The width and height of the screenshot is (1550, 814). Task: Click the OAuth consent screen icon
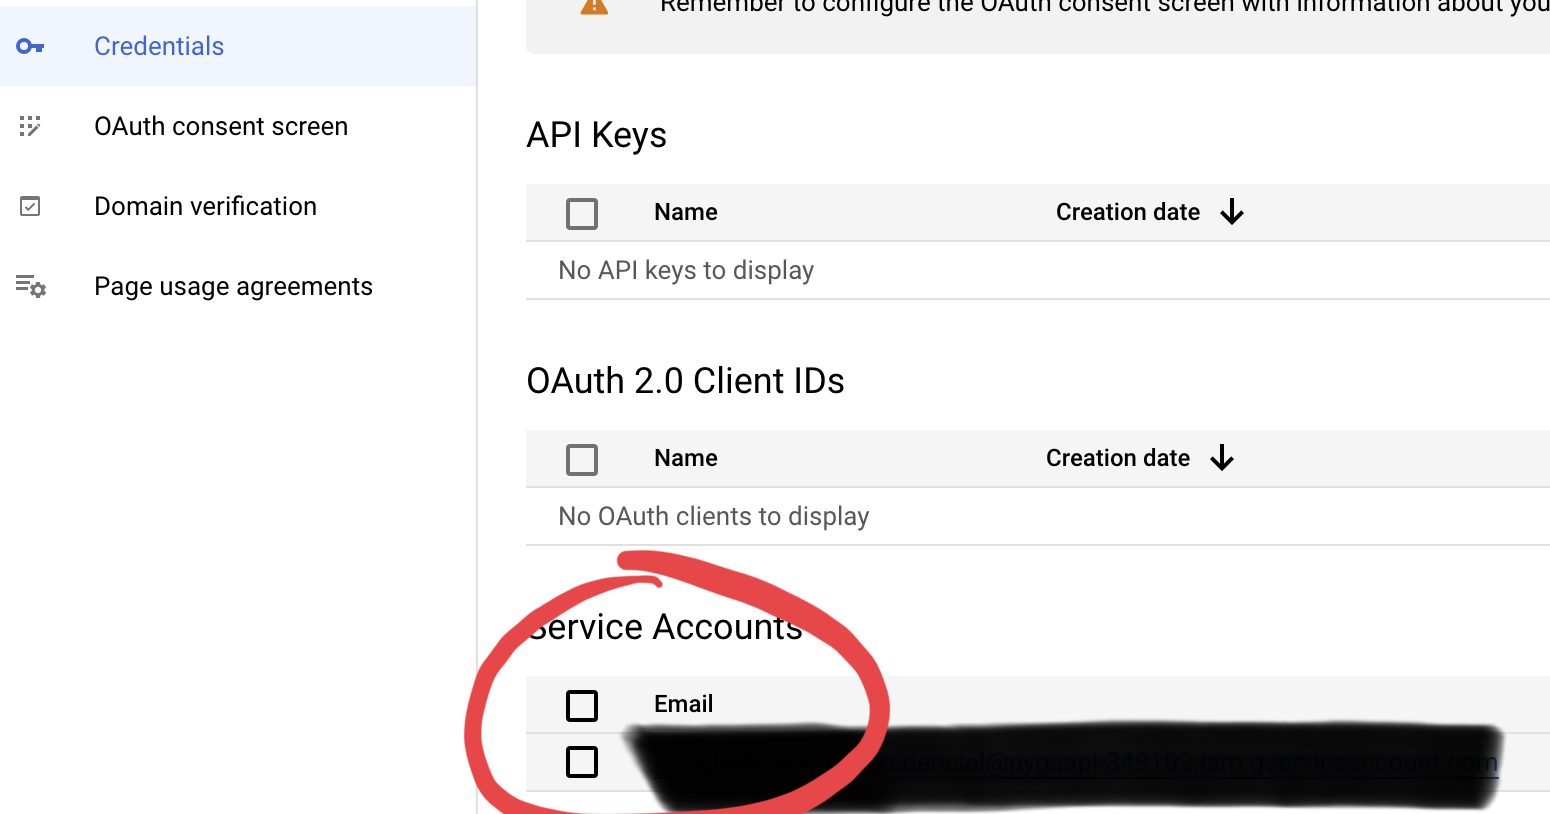click(x=30, y=126)
